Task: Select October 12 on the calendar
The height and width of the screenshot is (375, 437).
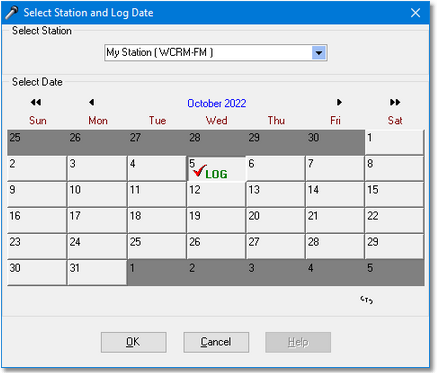Action: (x=216, y=194)
